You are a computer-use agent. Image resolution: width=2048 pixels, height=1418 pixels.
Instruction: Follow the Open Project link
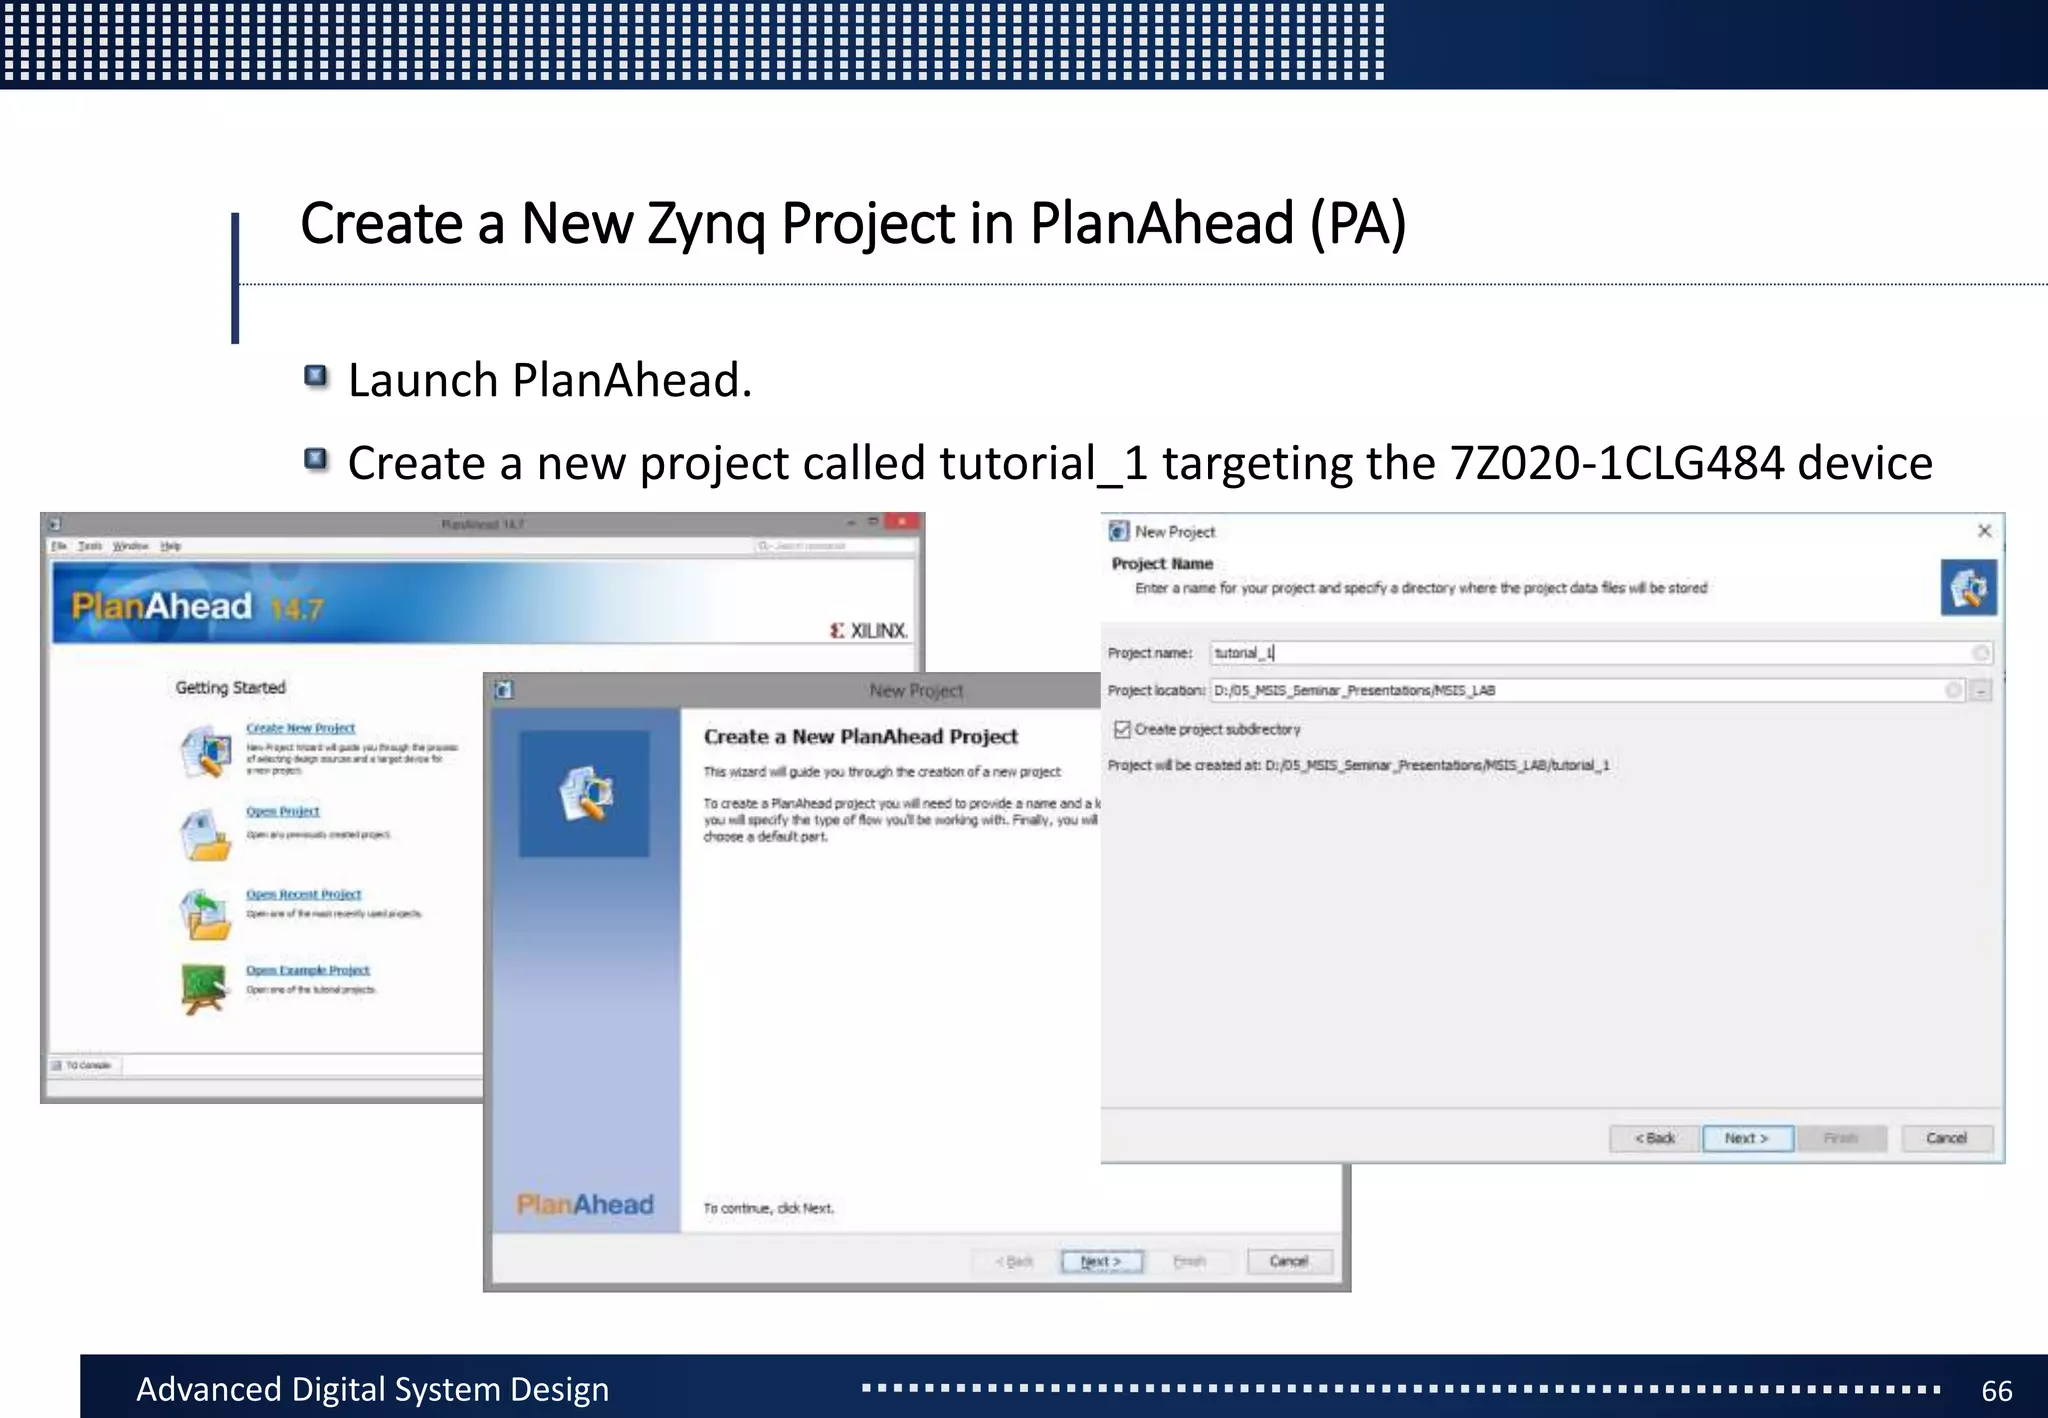coord(283,811)
